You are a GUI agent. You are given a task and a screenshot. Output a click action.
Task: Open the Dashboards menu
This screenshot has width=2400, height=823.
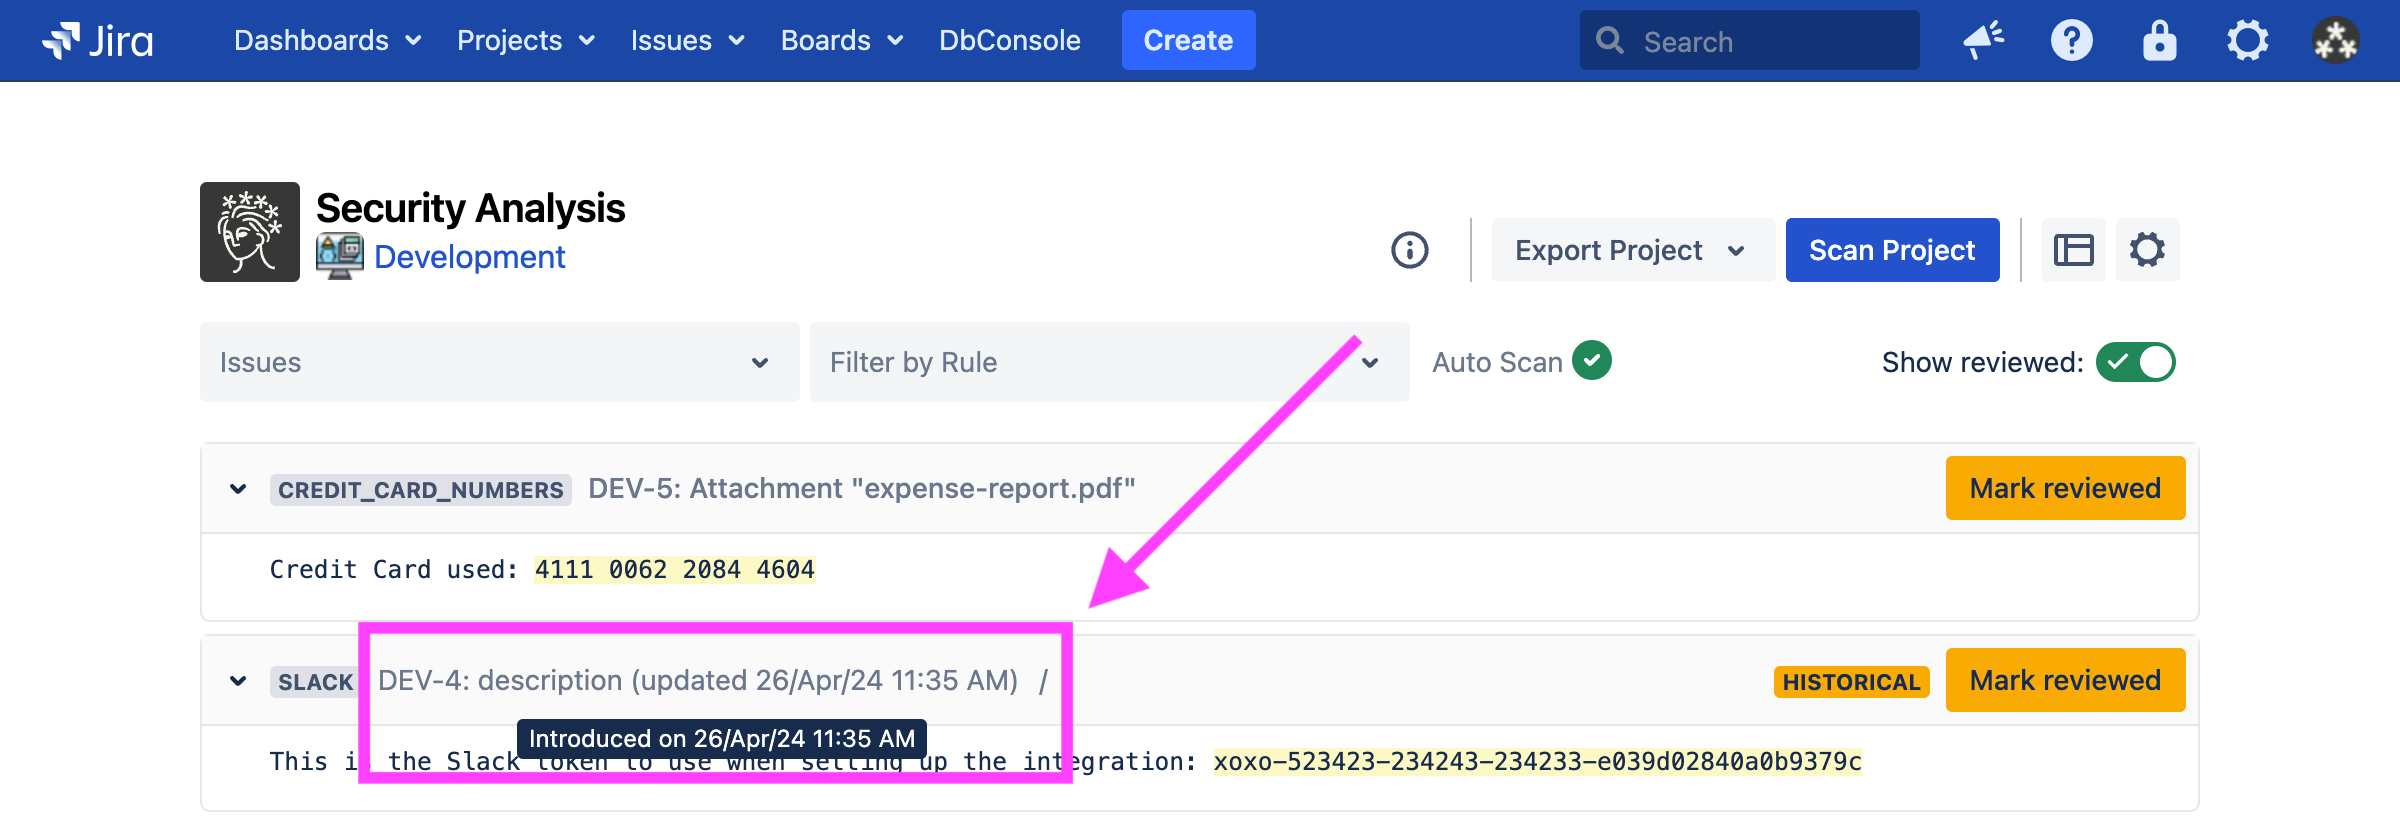click(326, 41)
